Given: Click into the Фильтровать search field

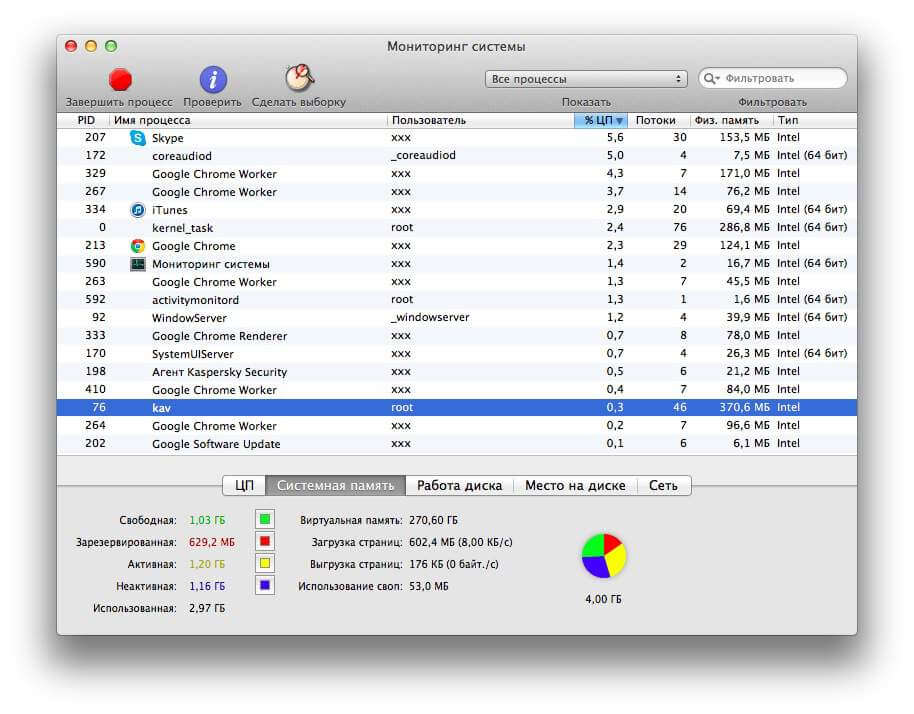Looking at the screenshot, I should tap(772, 78).
